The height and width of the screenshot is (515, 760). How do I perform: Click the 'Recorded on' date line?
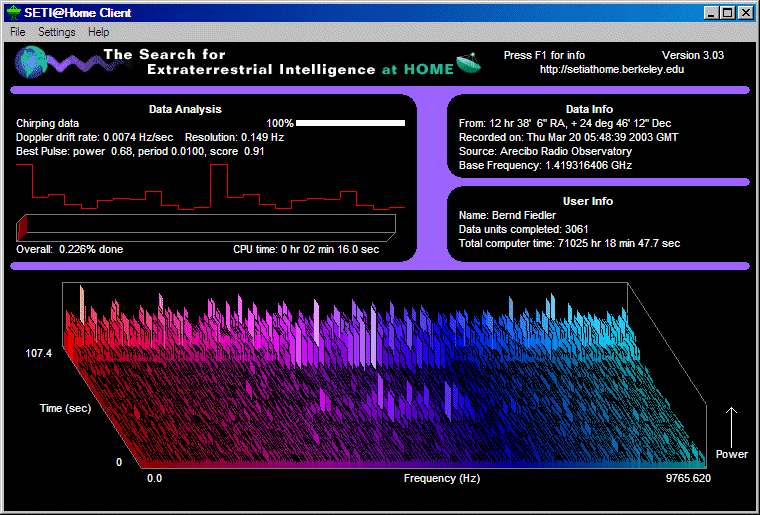coord(568,138)
